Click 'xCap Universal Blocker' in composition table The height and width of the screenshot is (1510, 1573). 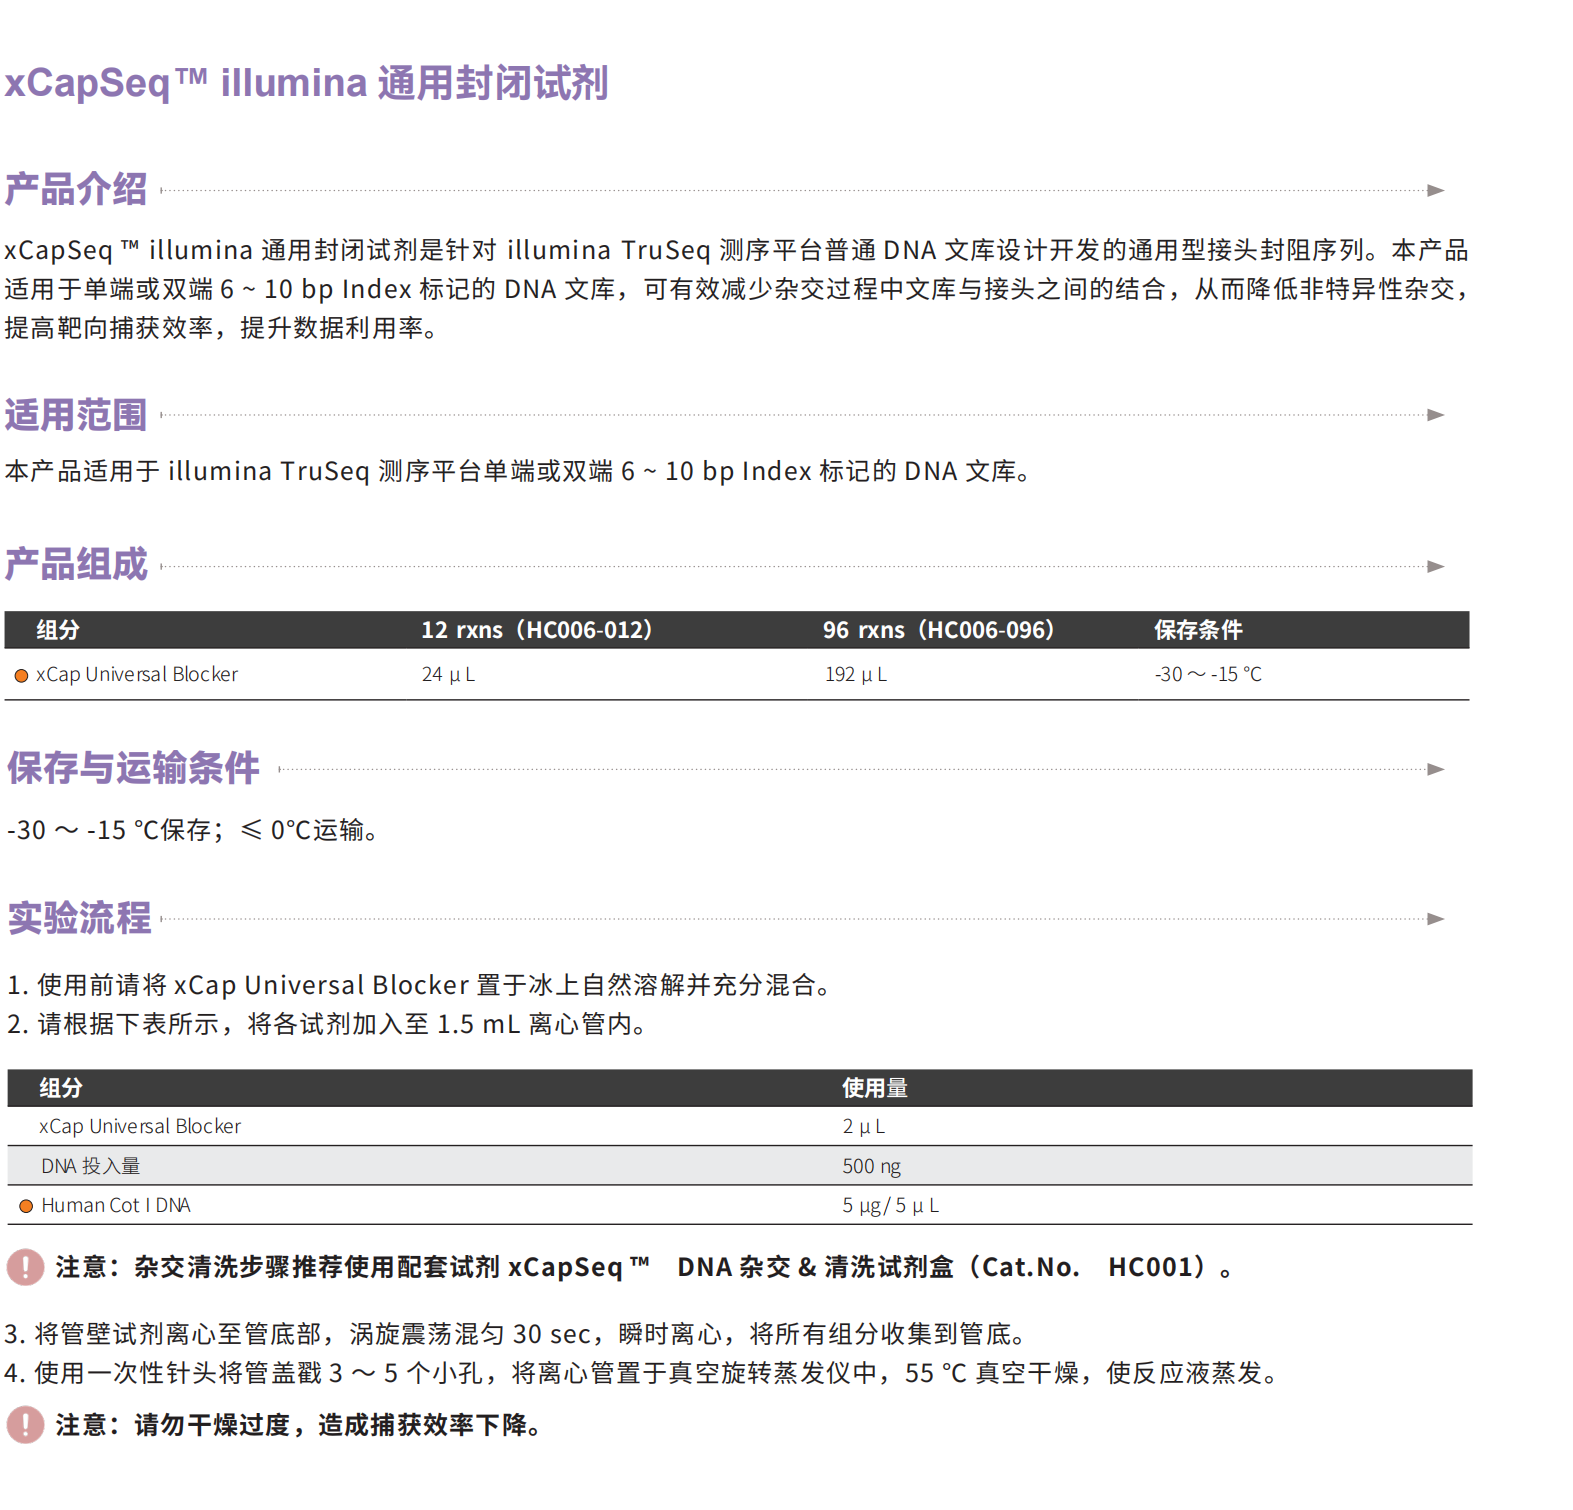[137, 675]
